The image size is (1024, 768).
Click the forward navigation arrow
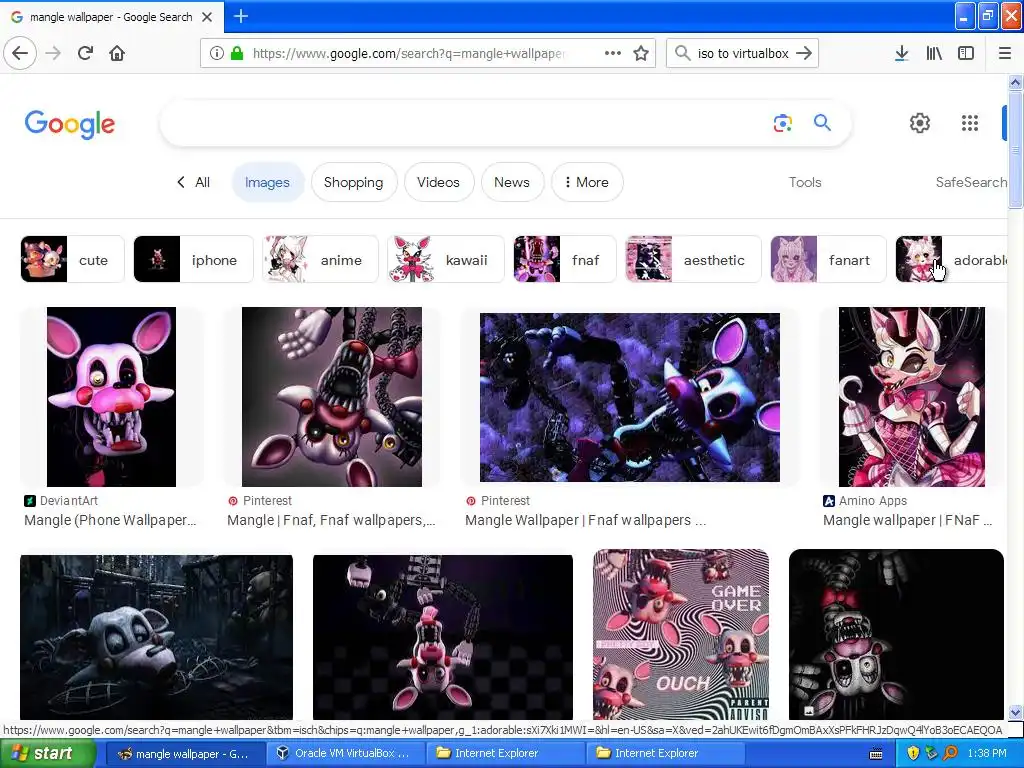(54, 53)
